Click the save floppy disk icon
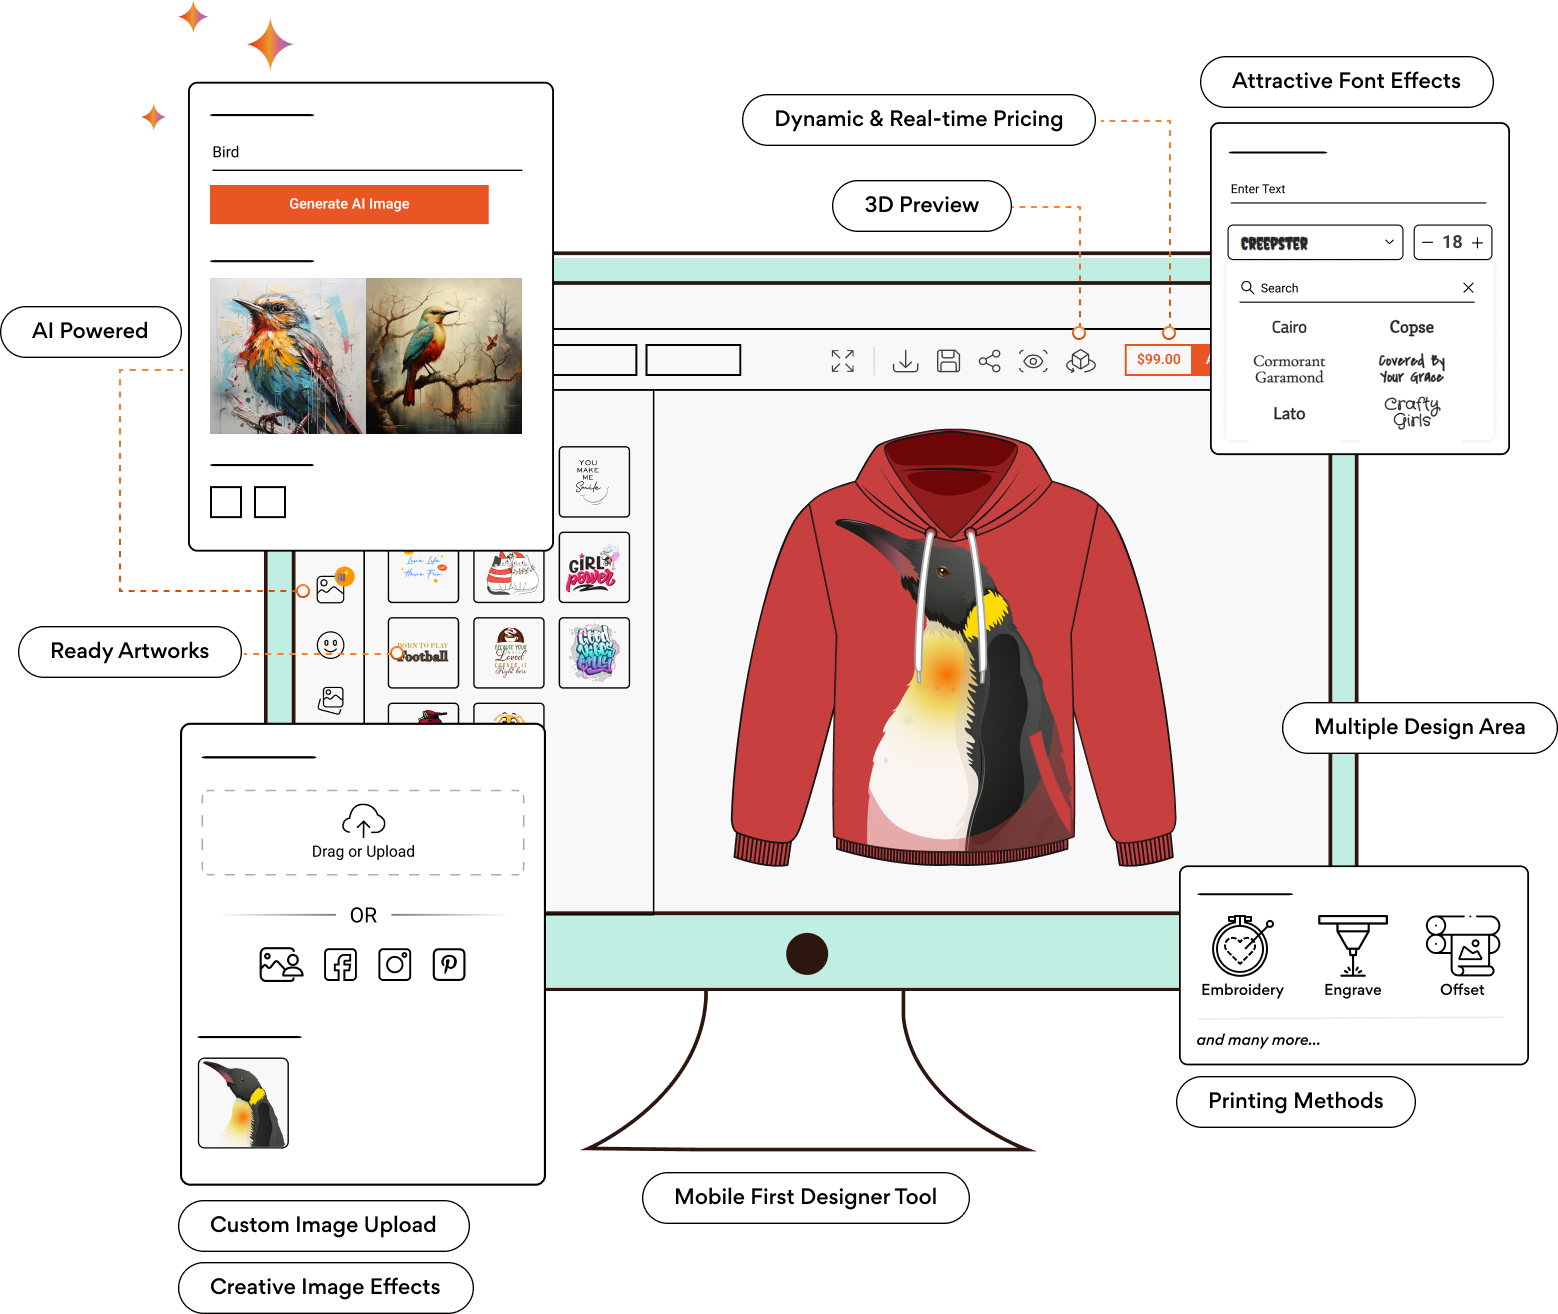 click(x=948, y=361)
